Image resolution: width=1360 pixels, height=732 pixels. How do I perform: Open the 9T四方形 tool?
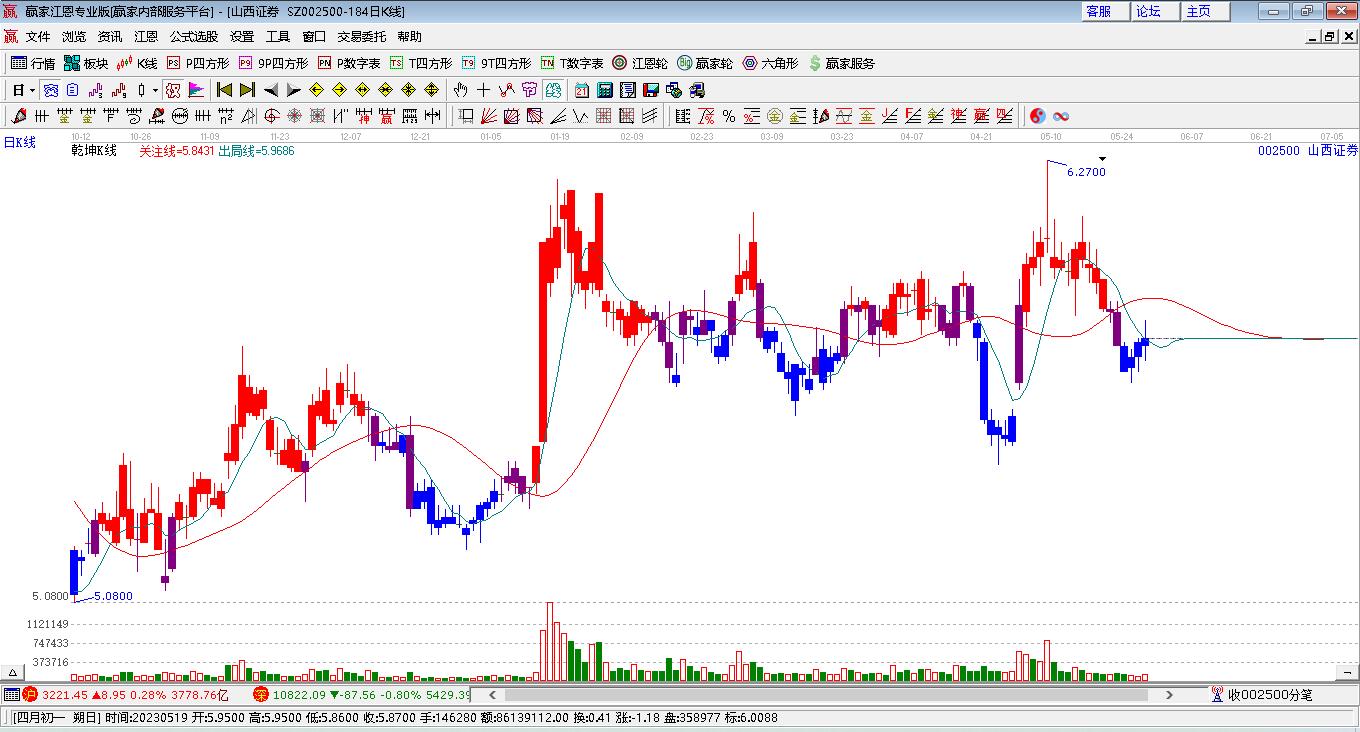[x=496, y=63]
